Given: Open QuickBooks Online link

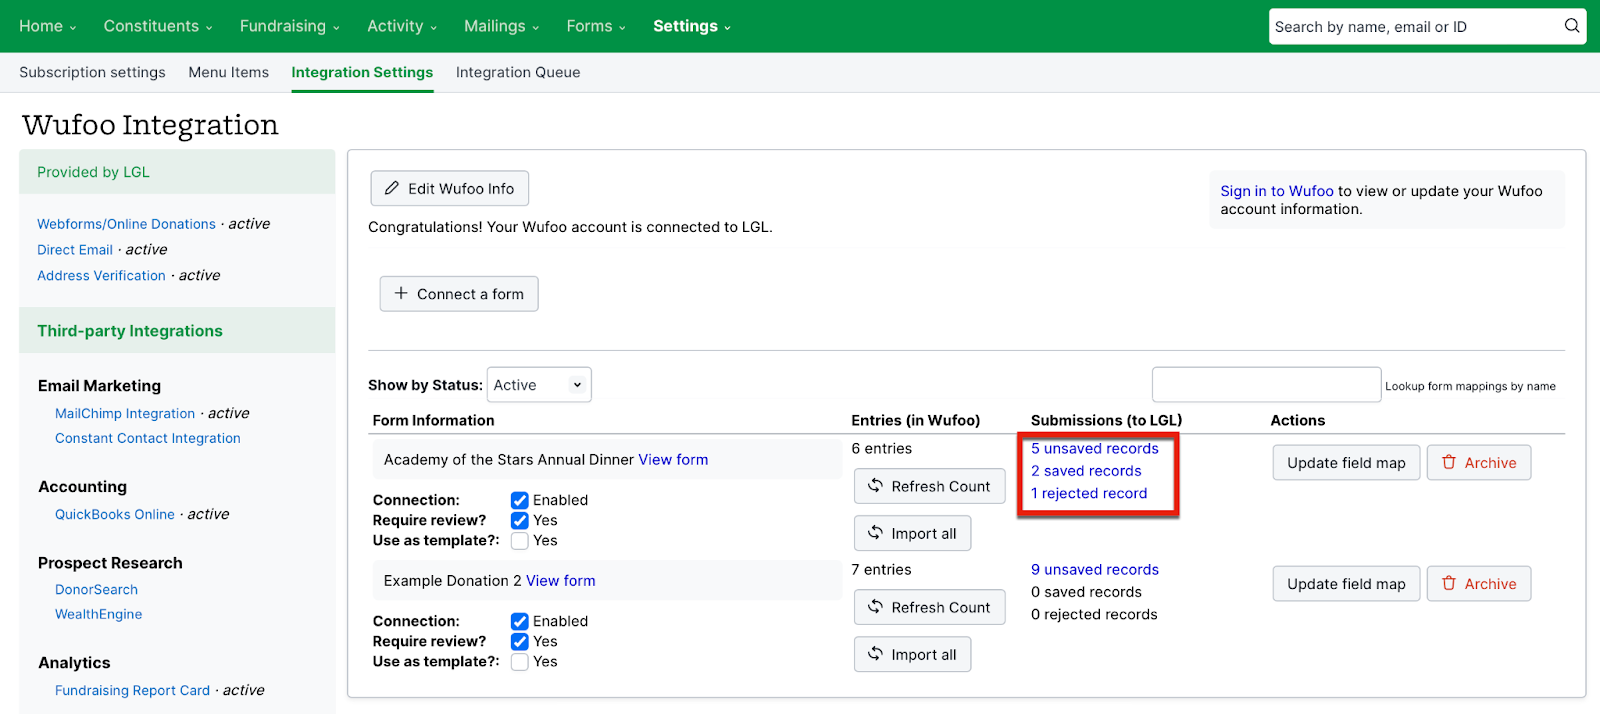Looking at the screenshot, I should (x=115, y=514).
